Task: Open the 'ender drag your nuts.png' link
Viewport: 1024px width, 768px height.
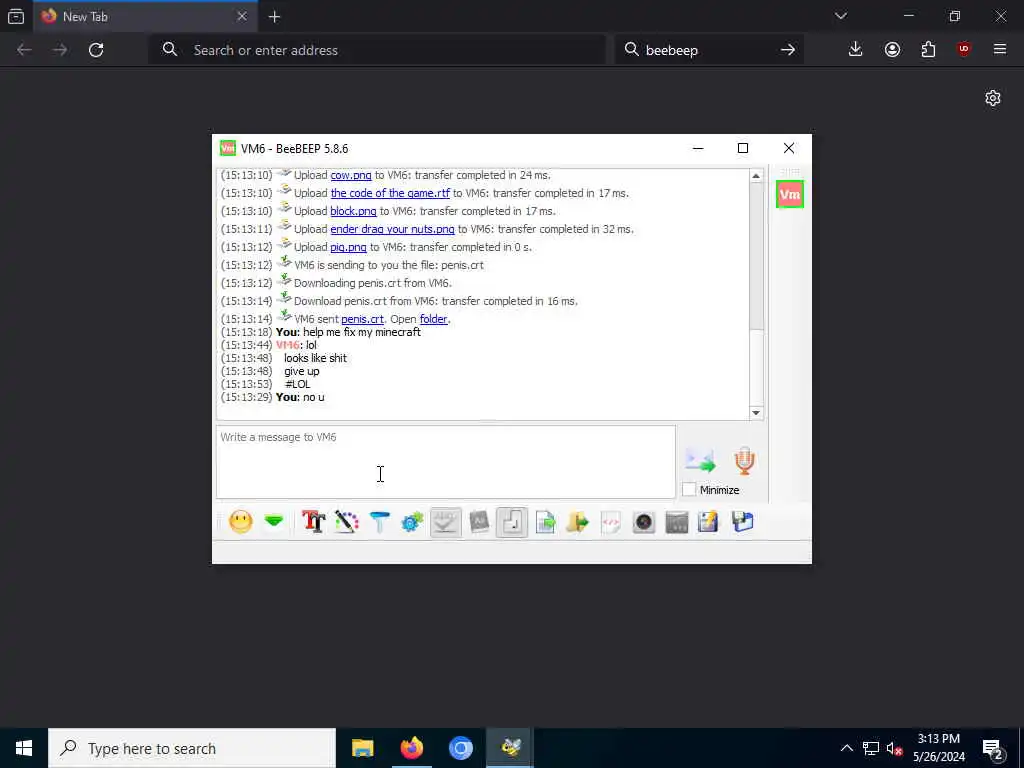Action: point(392,229)
